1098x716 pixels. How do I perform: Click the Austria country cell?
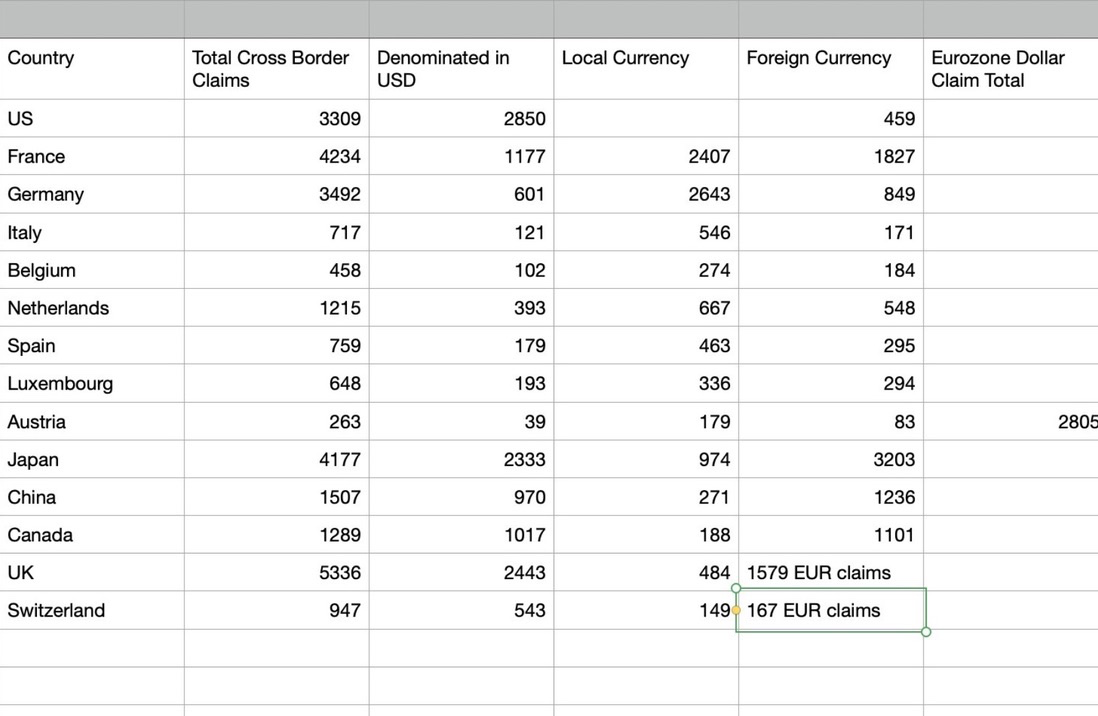click(92, 422)
